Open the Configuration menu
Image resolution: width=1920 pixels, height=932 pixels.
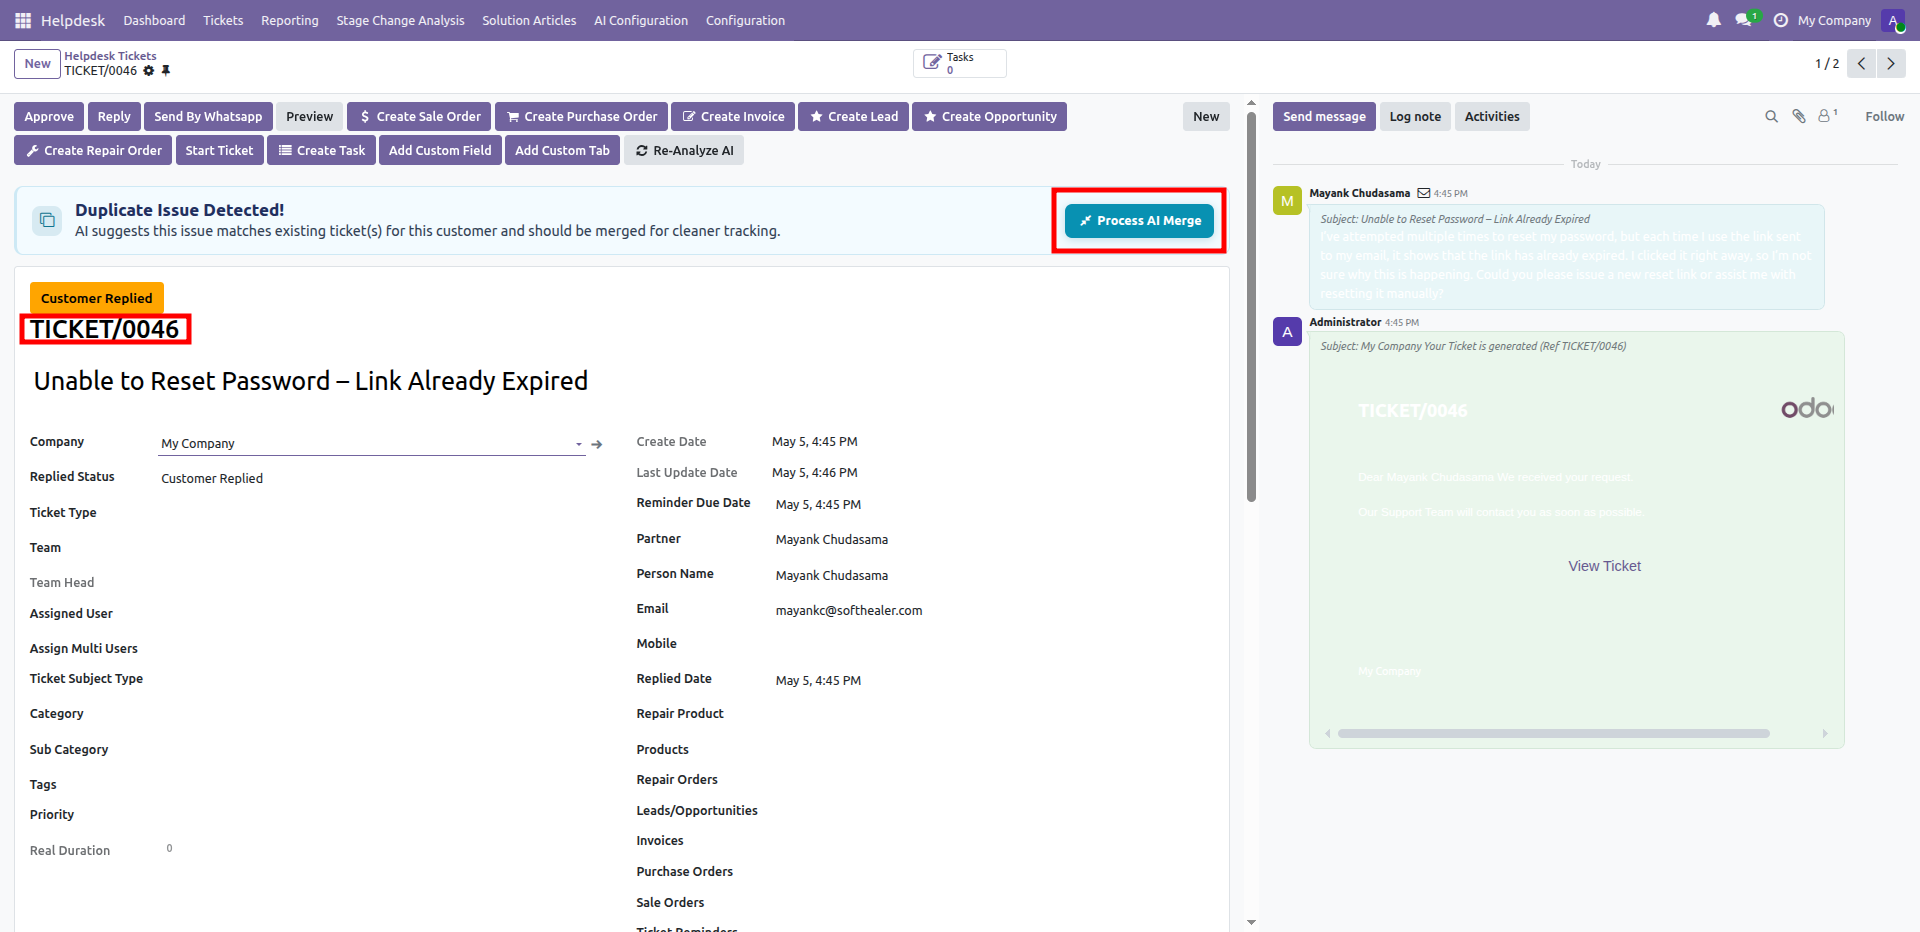point(745,20)
